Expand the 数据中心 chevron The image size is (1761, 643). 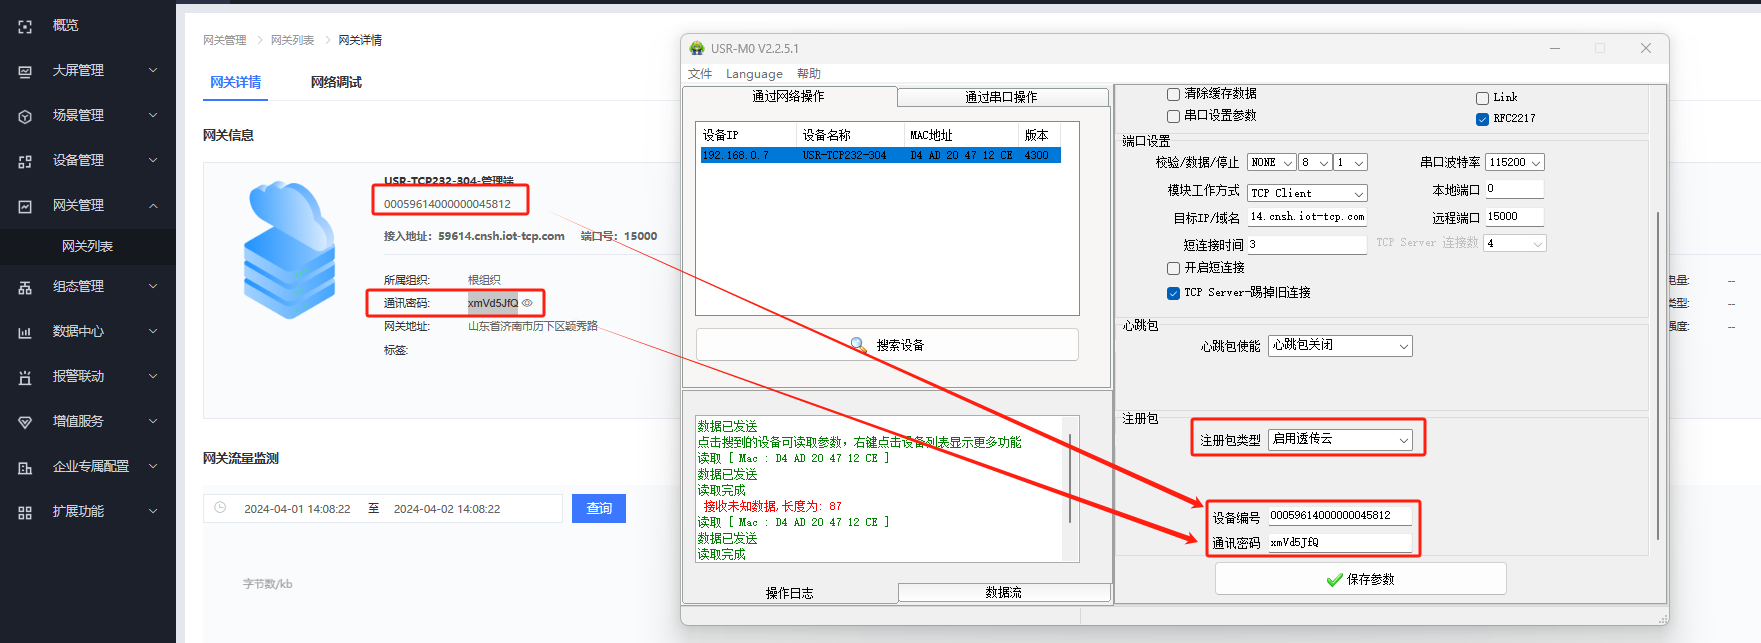click(153, 331)
